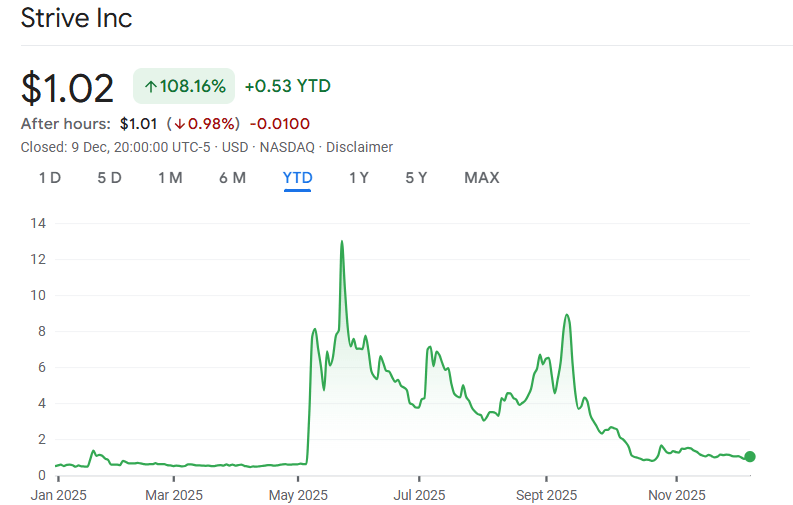Select the YTD tab

click(298, 178)
